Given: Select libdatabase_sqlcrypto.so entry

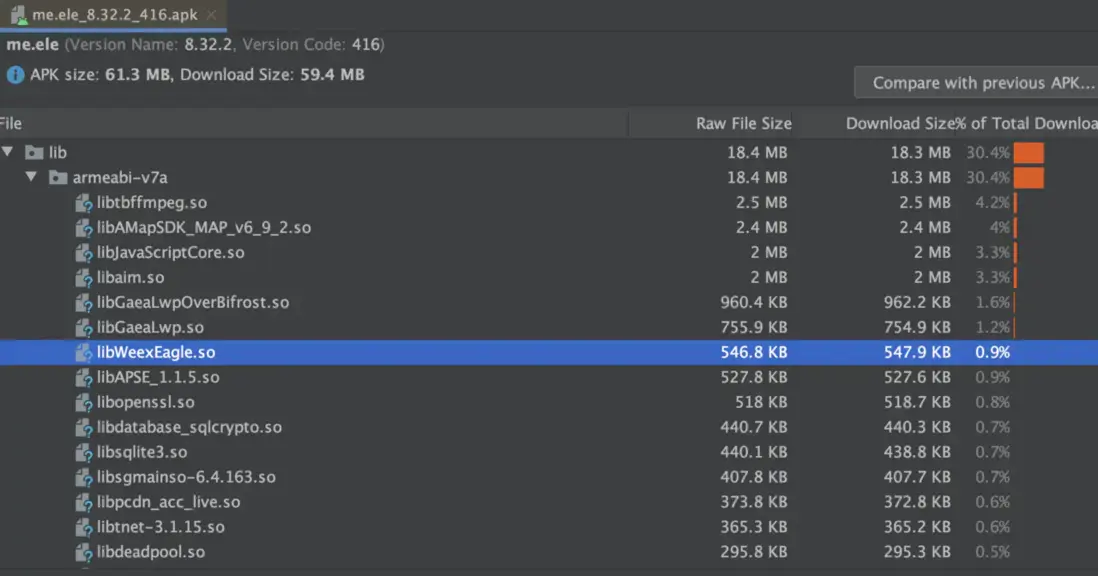Looking at the screenshot, I should (x=189, y=428).
